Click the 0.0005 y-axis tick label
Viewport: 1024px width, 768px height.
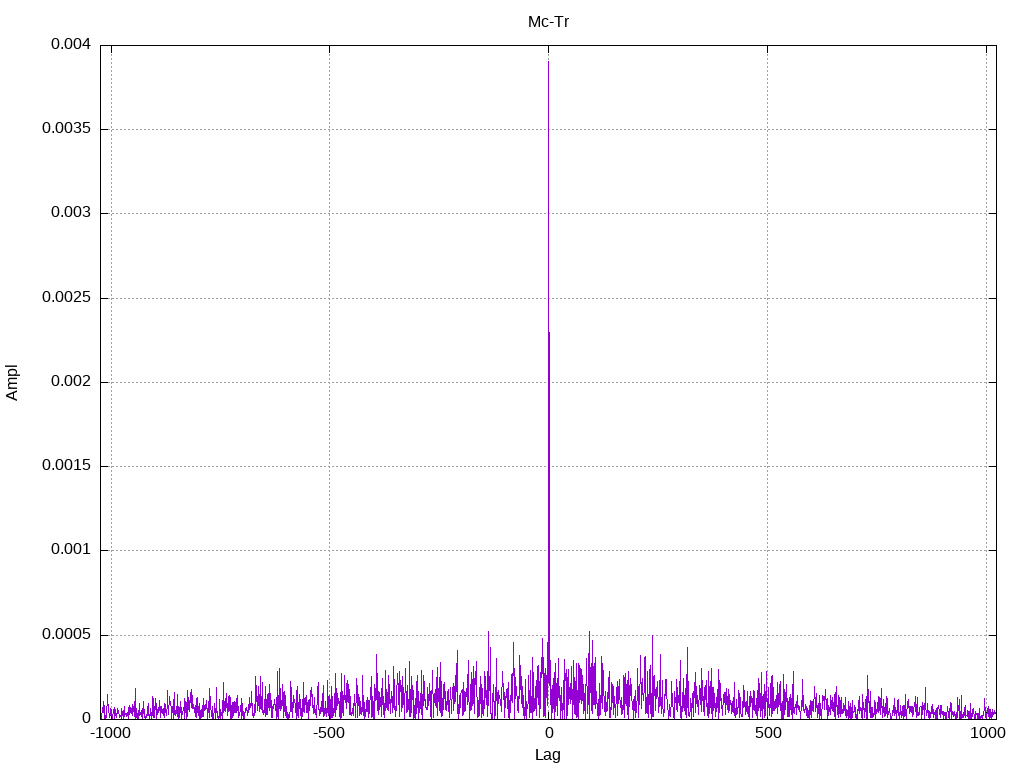point(66,634)
